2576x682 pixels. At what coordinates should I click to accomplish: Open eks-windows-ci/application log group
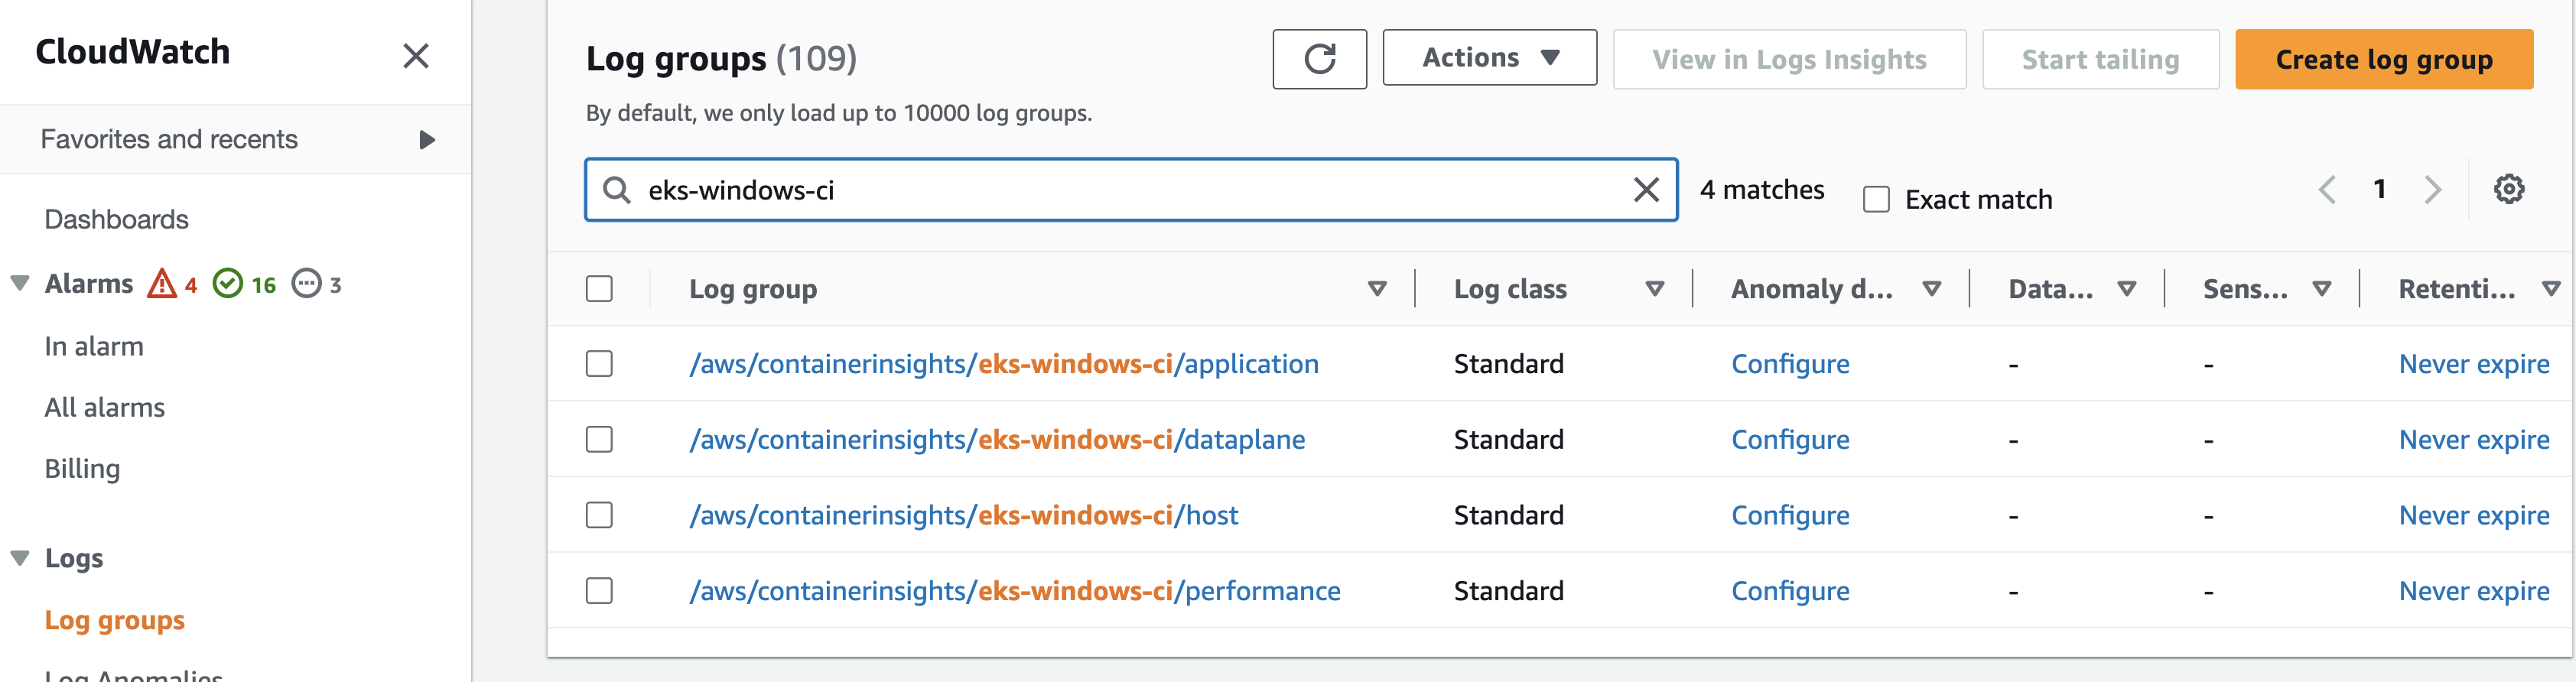point(1004,364)
